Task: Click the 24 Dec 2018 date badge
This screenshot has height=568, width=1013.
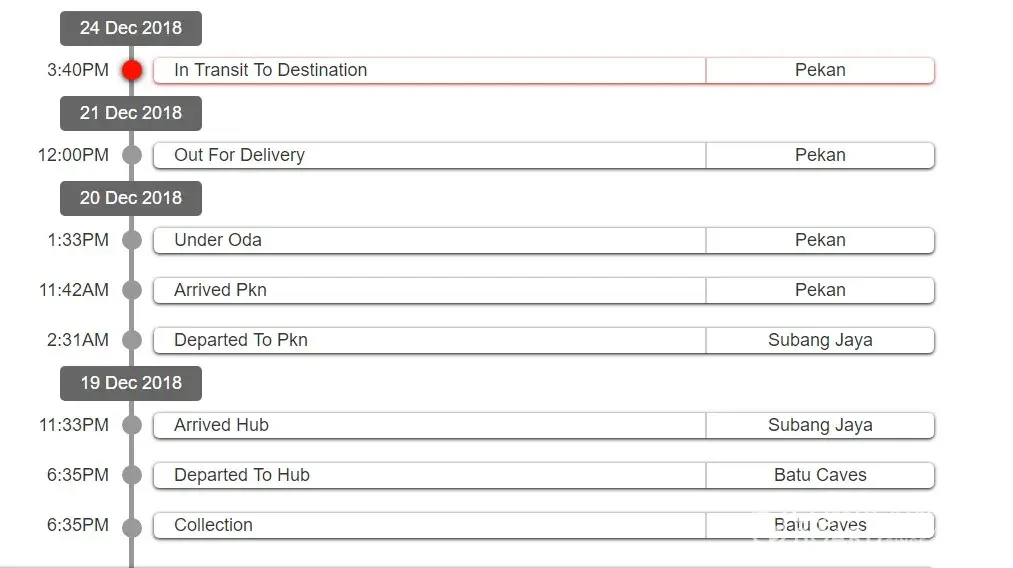Action: 131,28
